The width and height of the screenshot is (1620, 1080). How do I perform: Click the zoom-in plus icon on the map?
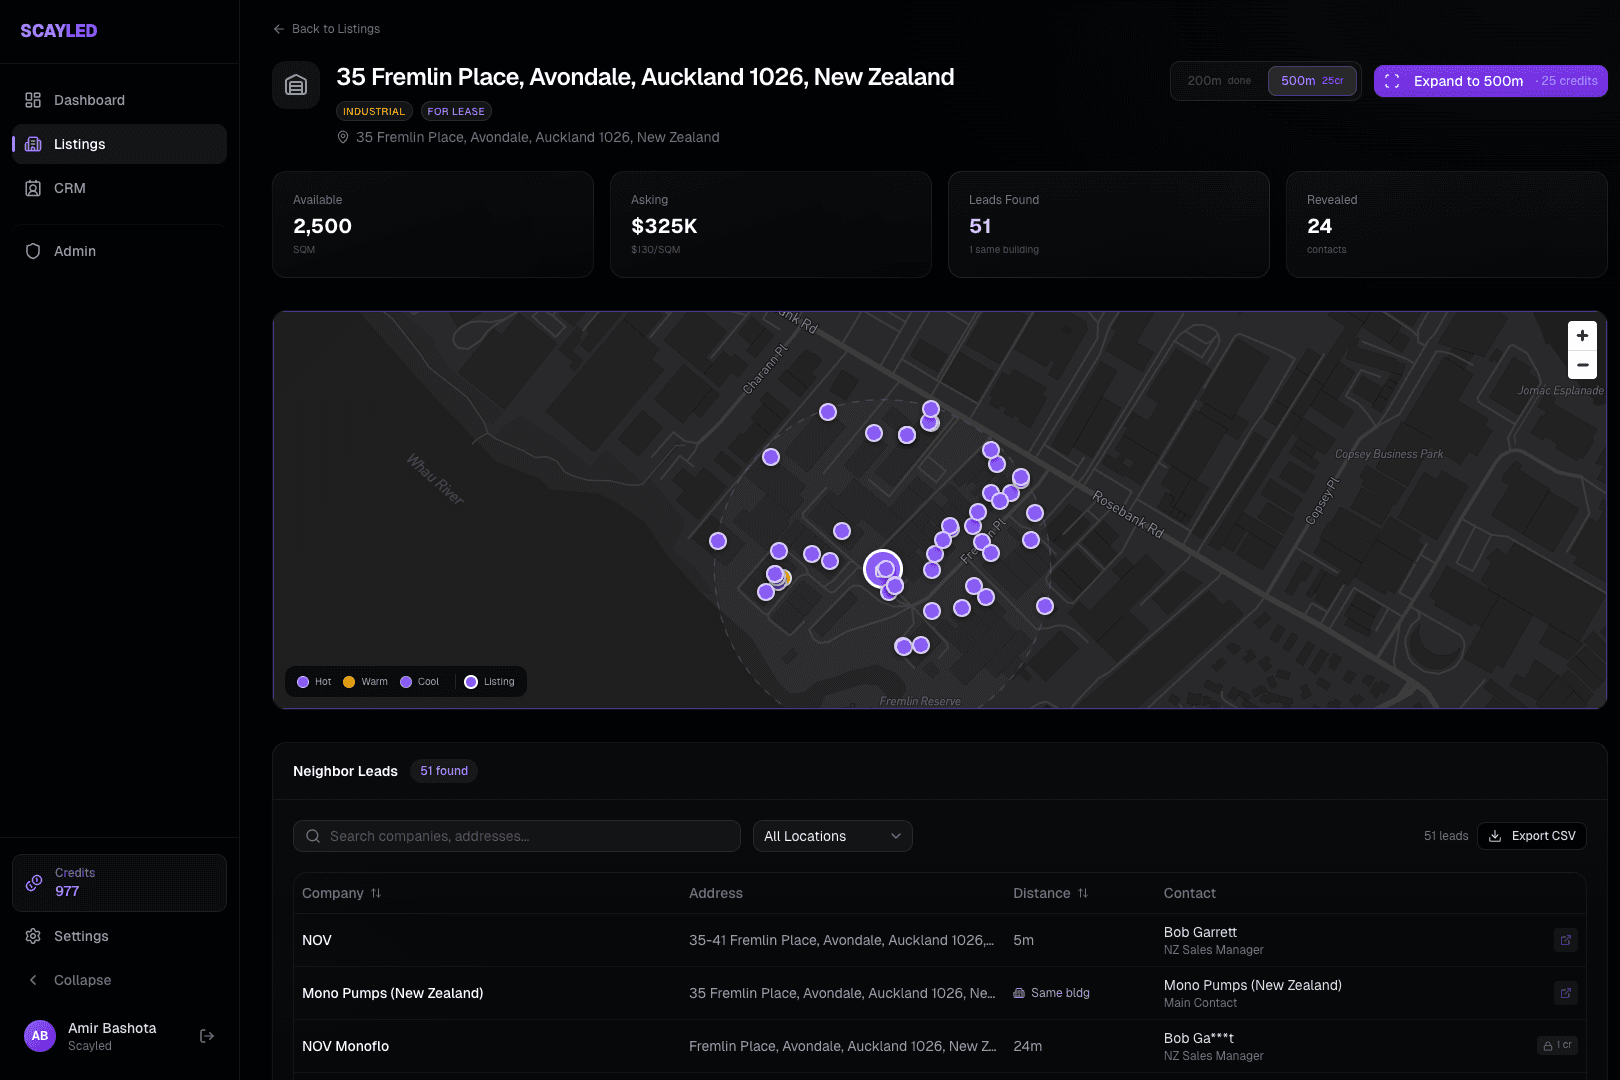click(1582, 336)
